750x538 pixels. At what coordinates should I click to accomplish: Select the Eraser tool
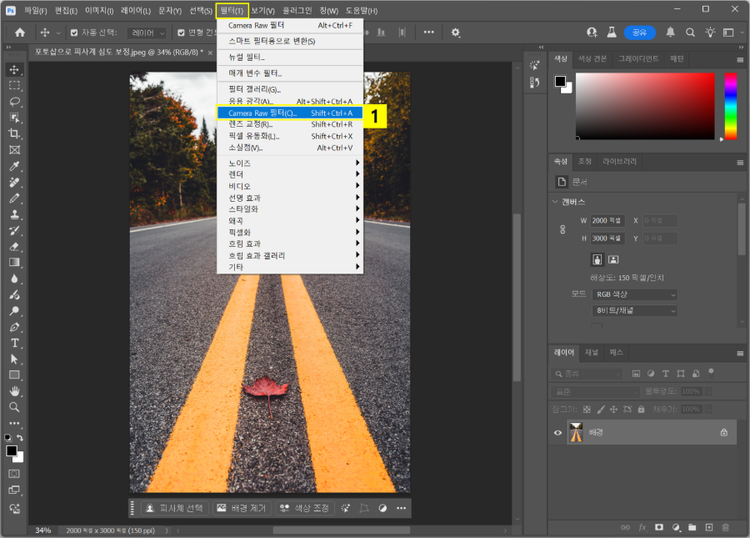coord(14,246)
